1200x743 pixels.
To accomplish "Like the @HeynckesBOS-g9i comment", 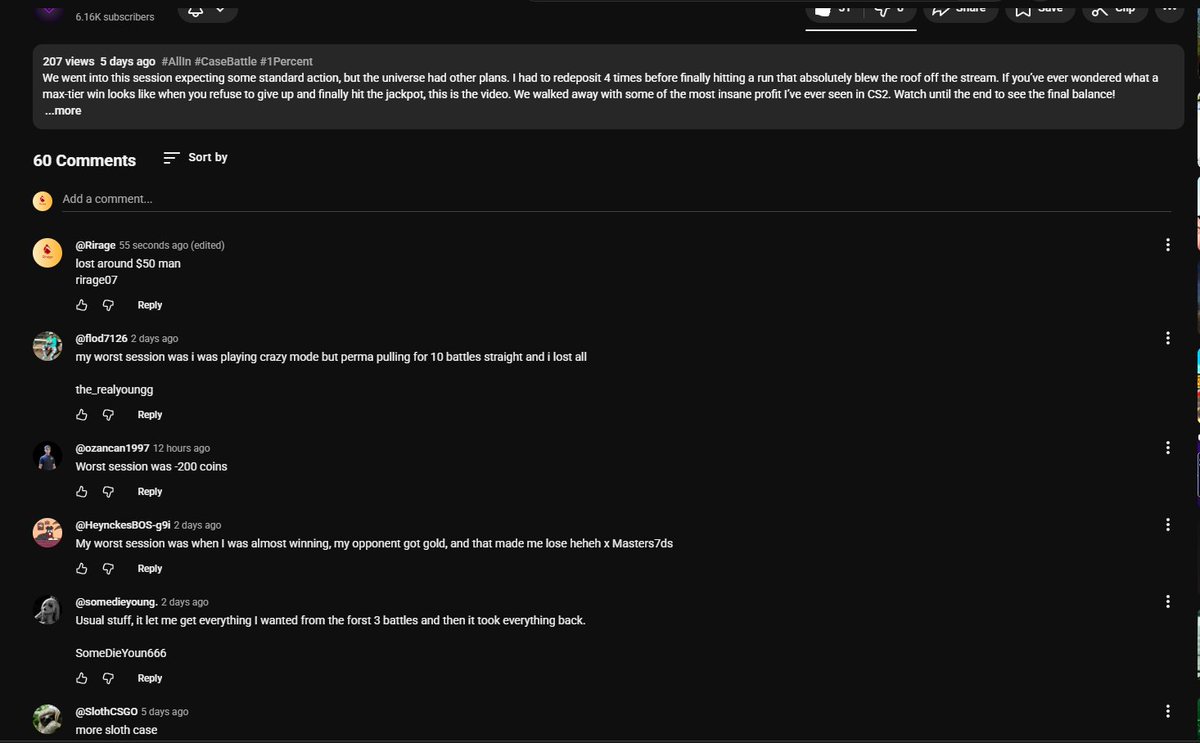I will 82,569.
